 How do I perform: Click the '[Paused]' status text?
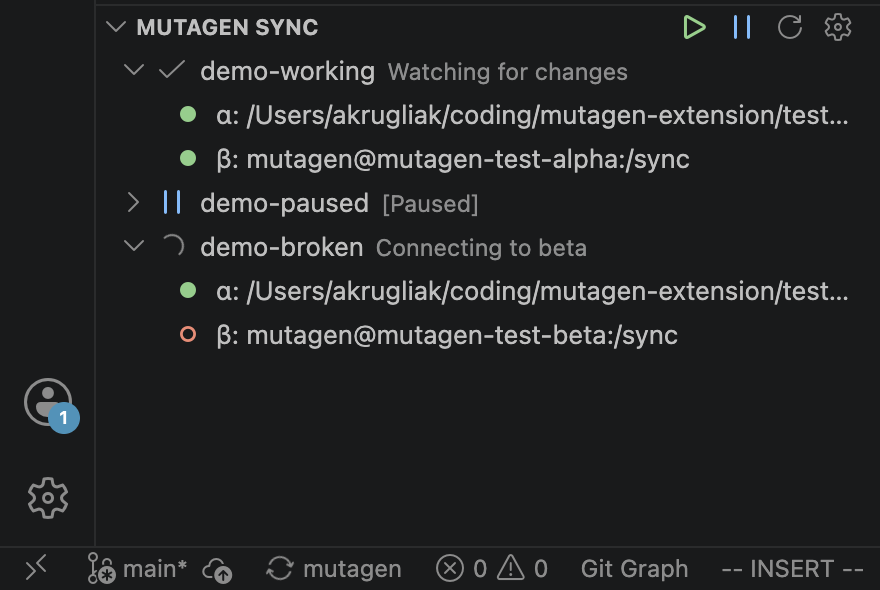(430, 204)
